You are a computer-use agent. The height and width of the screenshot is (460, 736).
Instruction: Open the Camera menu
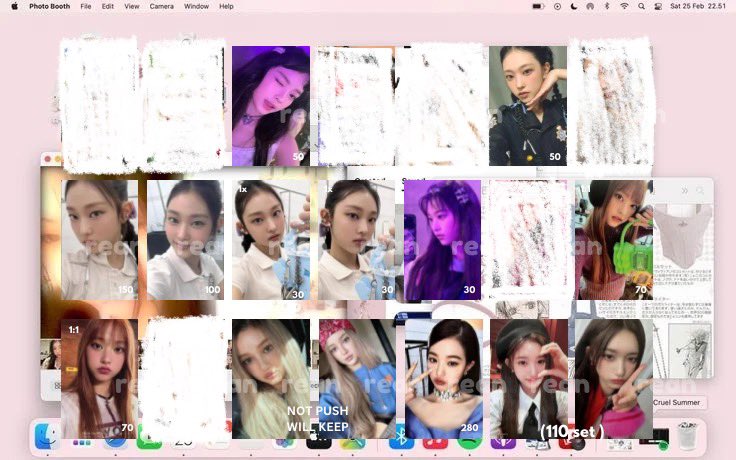coord(161,6)
